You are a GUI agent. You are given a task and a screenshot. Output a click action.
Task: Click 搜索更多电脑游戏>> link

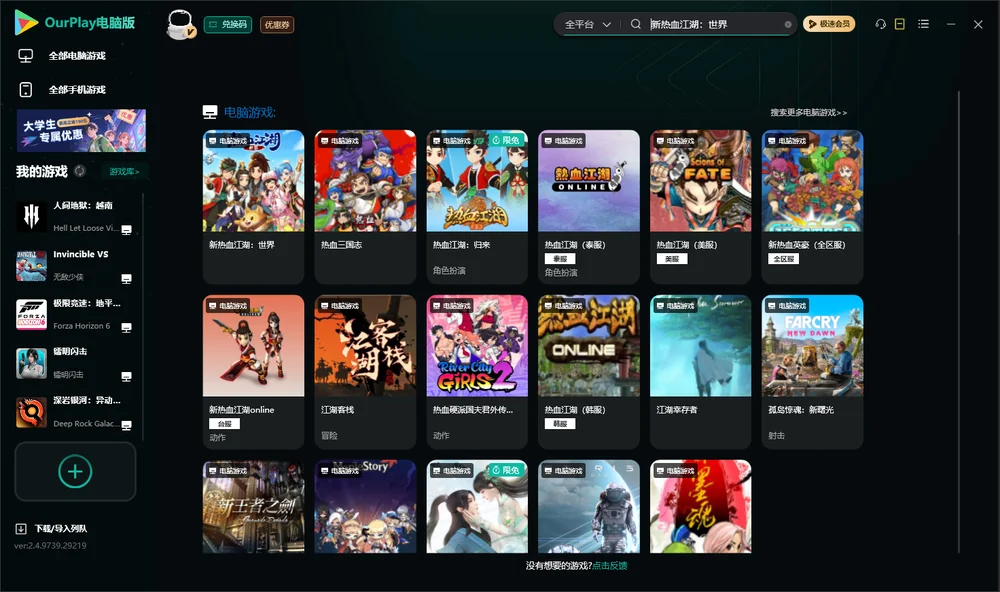point(809,112)
